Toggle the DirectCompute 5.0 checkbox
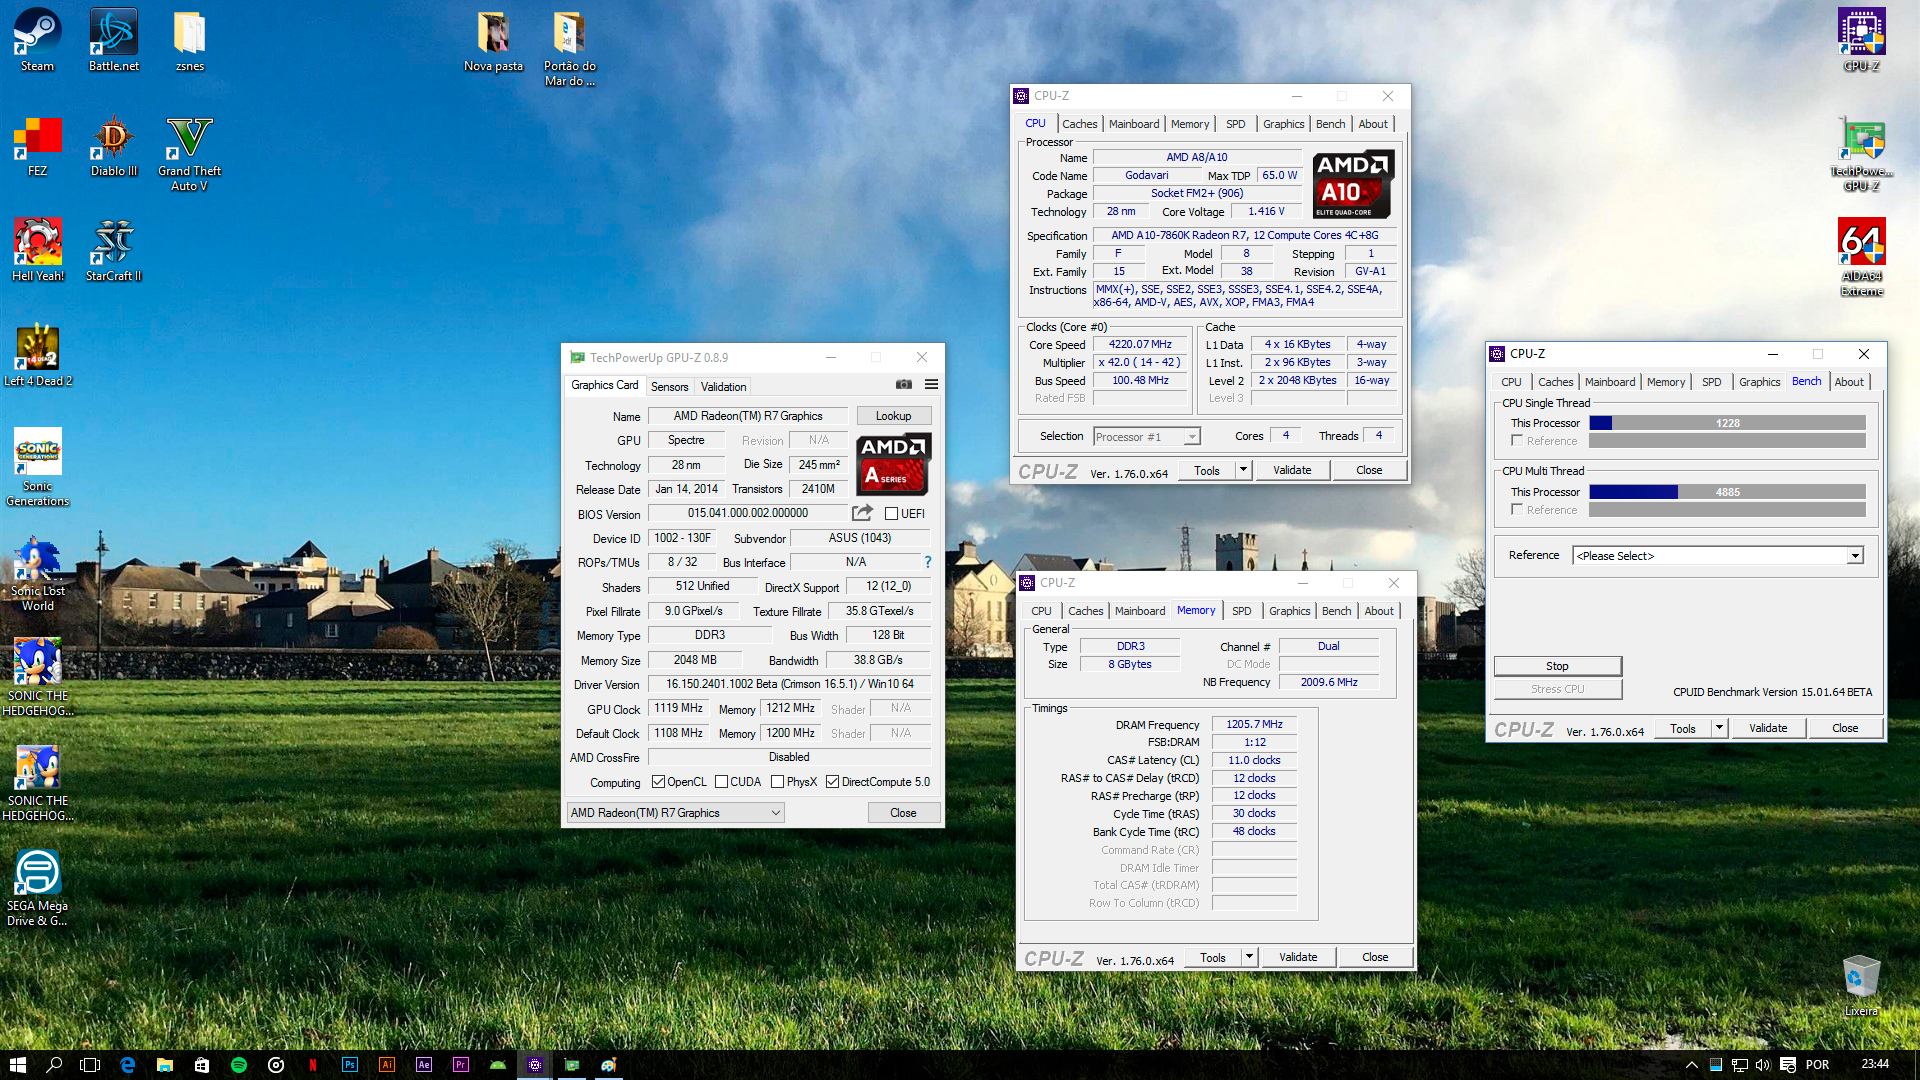This screenshot has height=1080, width=1920. 832,782
